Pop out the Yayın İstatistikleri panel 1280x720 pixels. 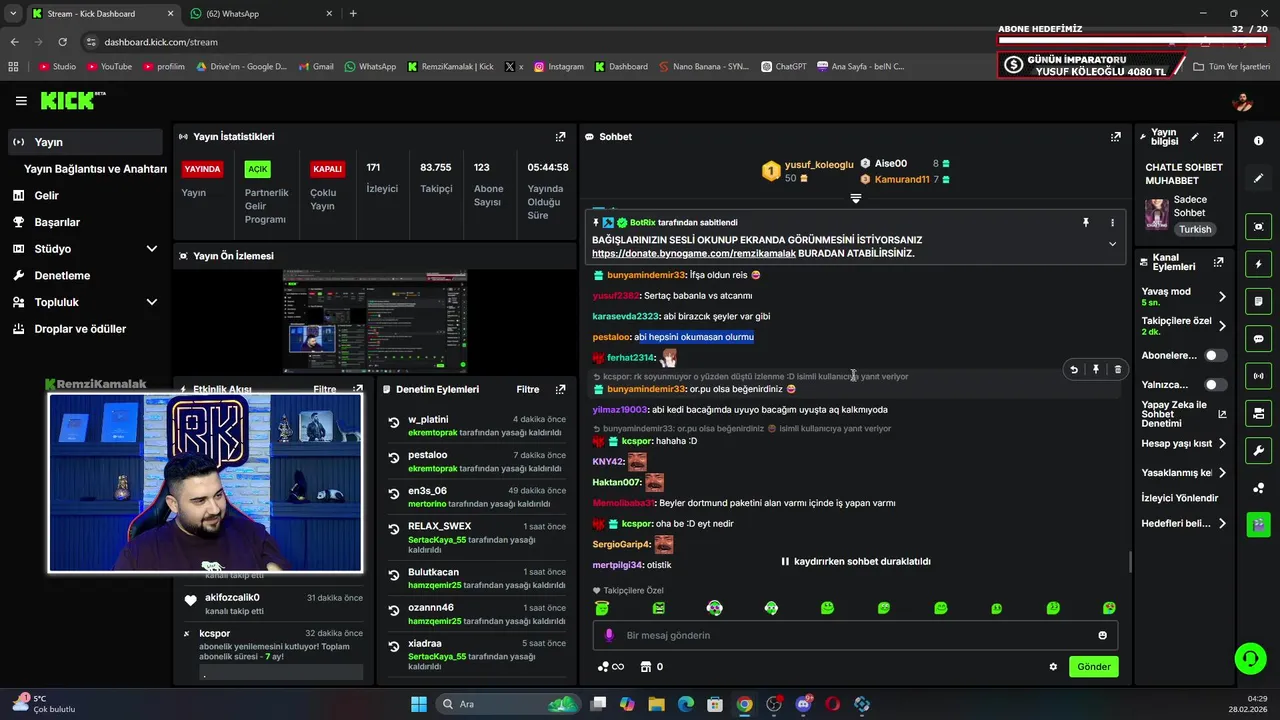[560, 137]
